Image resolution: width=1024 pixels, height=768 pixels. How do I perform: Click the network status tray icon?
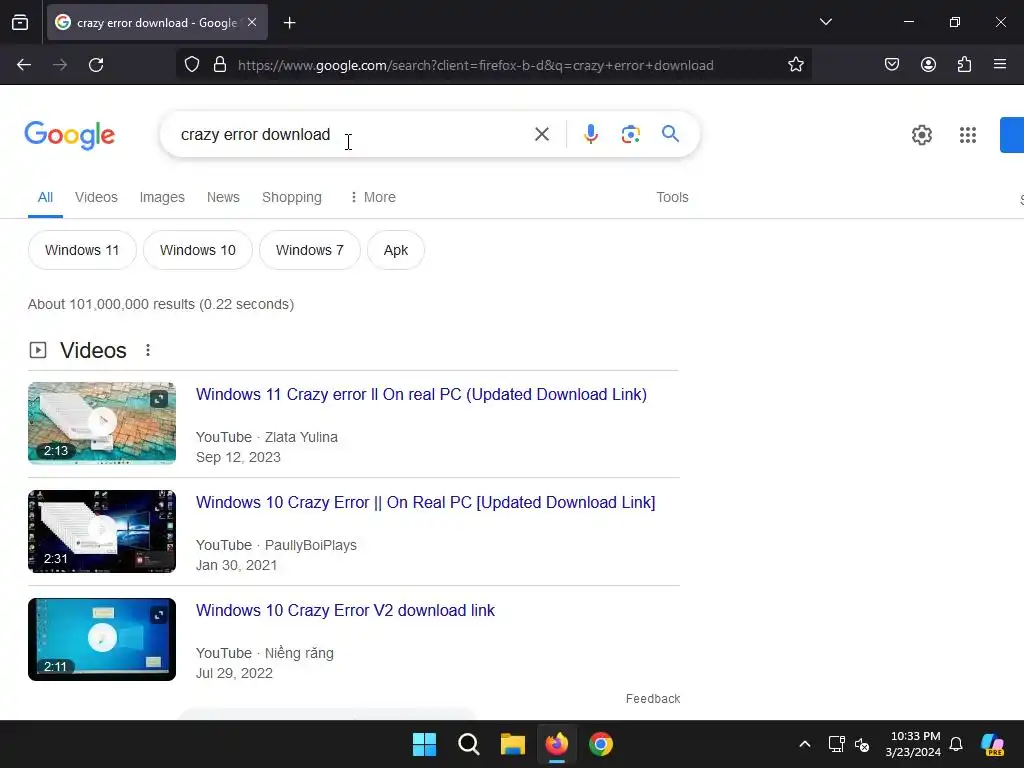pyautogui.click(x=836, y=744)
